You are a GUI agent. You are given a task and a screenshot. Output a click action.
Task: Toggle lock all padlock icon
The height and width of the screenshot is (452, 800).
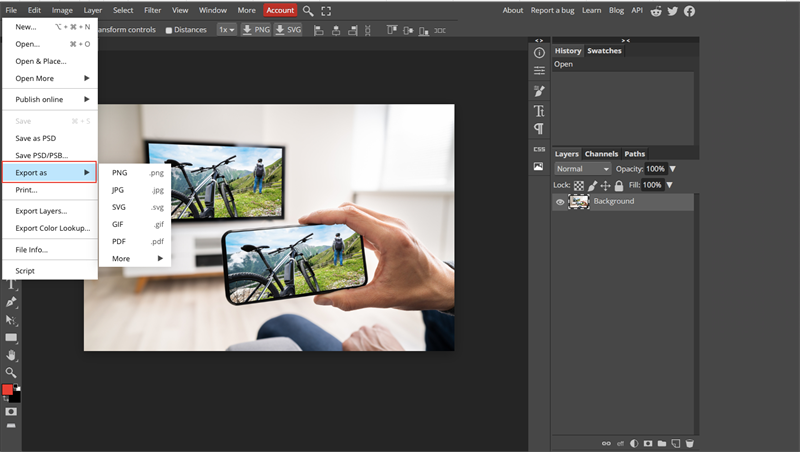pyautogui.click(x=619, y=186)
